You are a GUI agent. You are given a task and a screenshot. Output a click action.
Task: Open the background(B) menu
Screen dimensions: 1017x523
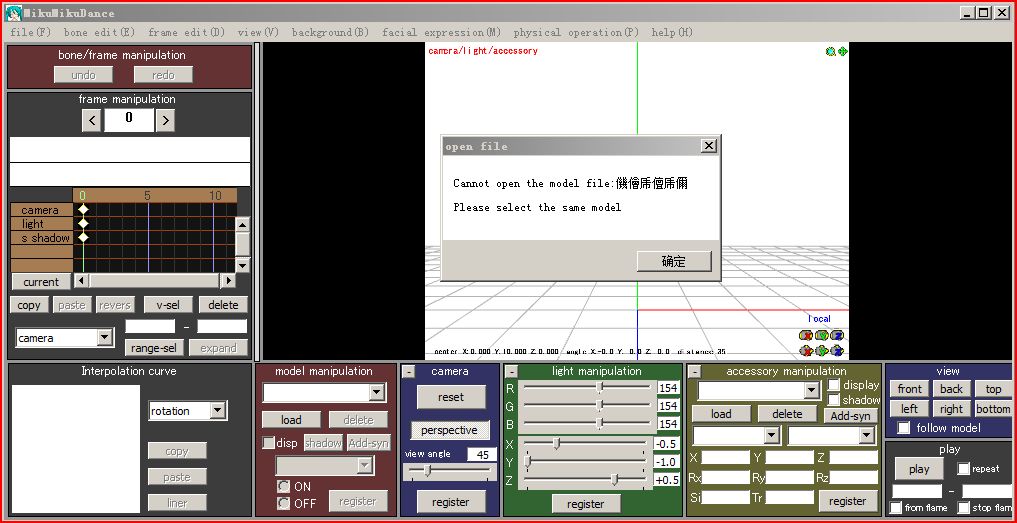pyautogui.click(x=330, y=32)
